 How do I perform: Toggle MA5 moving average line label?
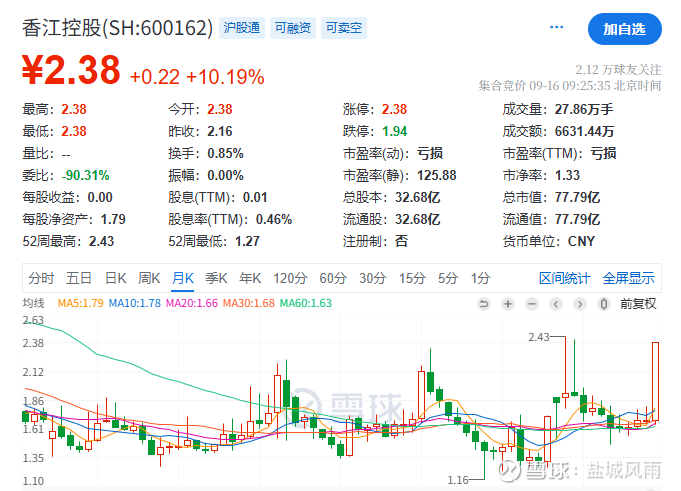coord(80,303)
